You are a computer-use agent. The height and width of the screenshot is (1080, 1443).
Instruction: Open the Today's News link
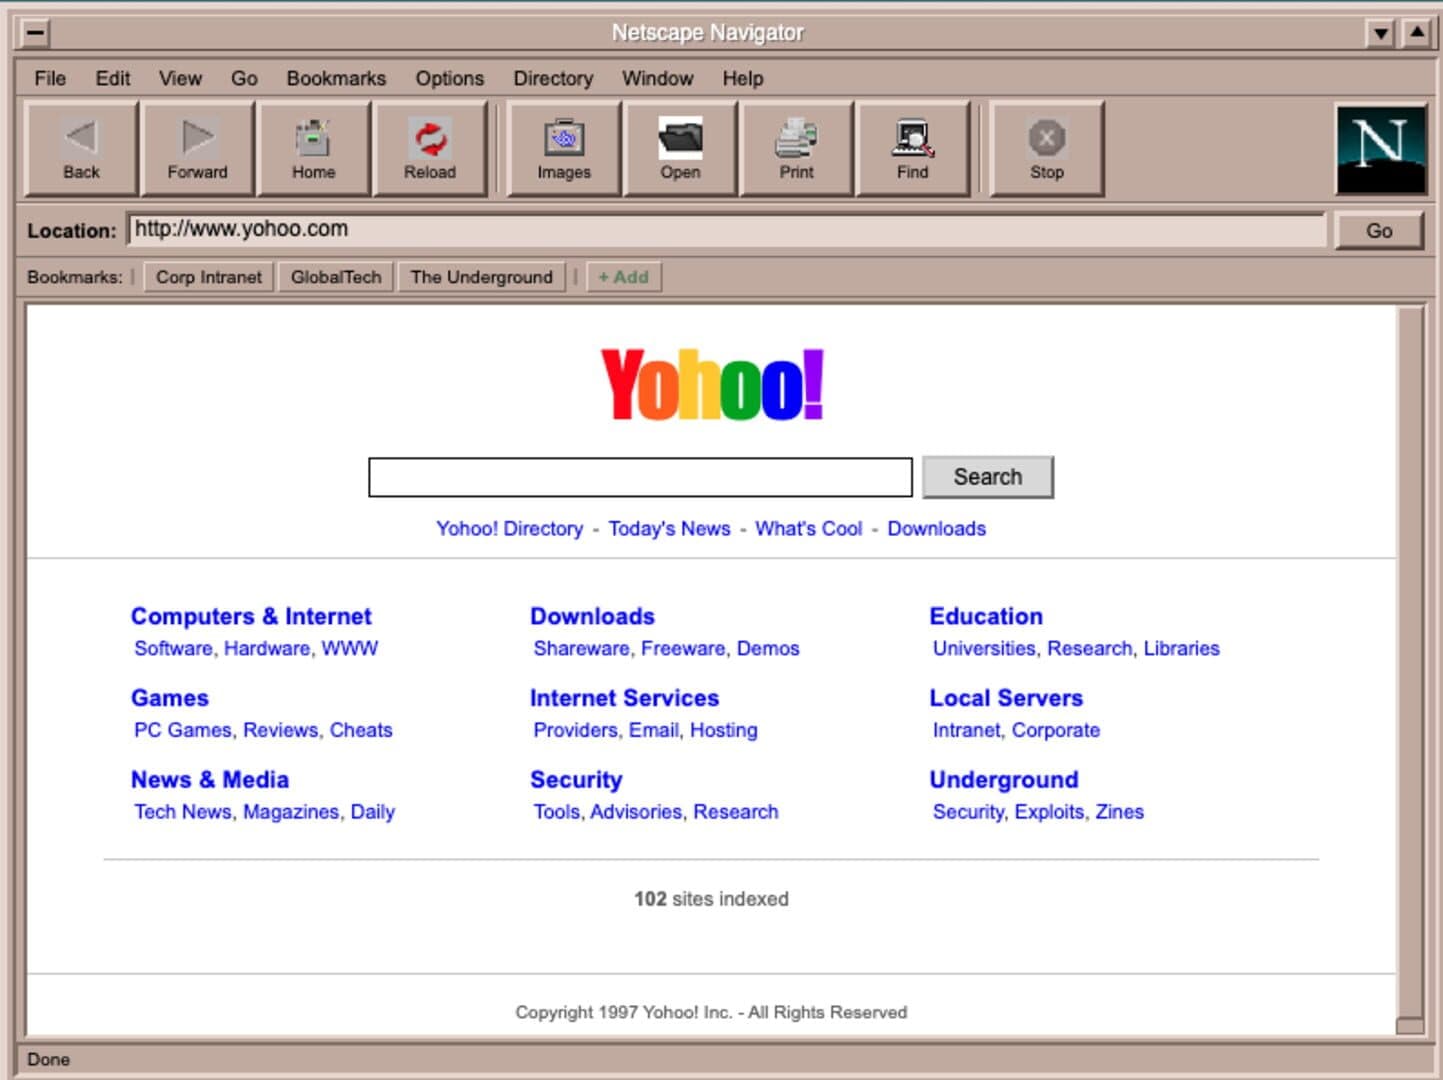(669, 528)
